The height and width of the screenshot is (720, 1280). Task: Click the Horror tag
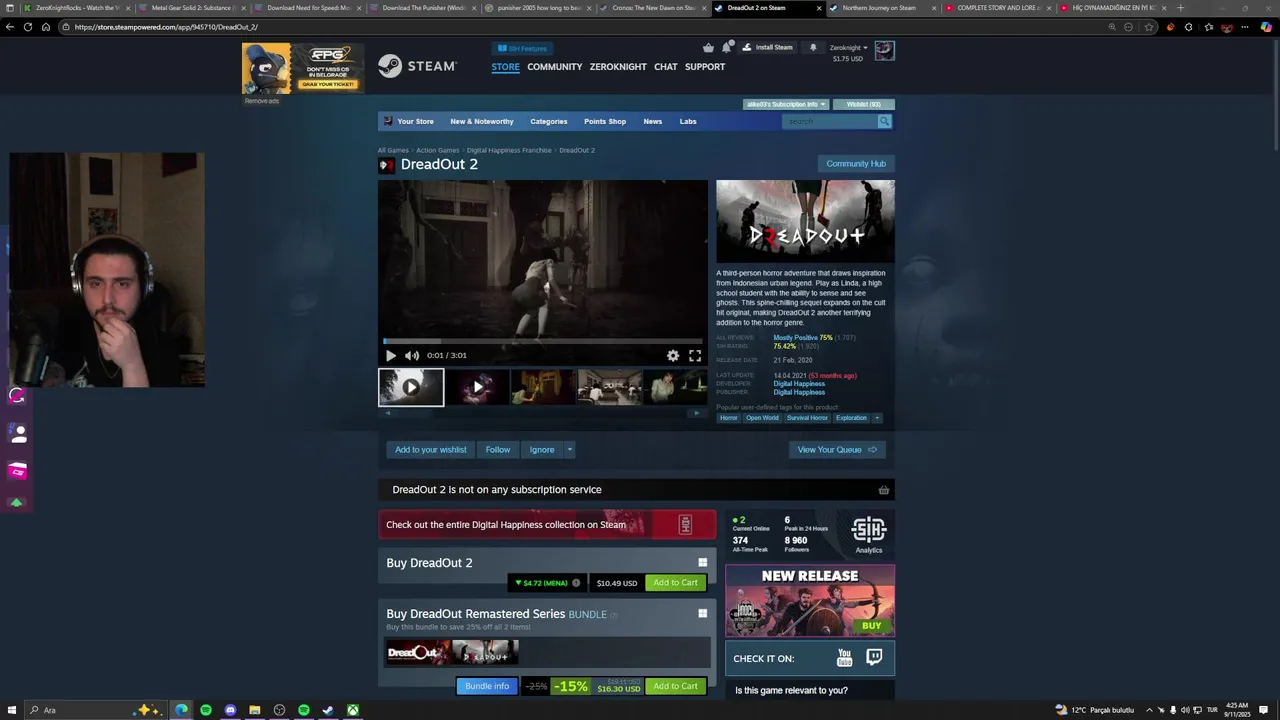point(728,418)
